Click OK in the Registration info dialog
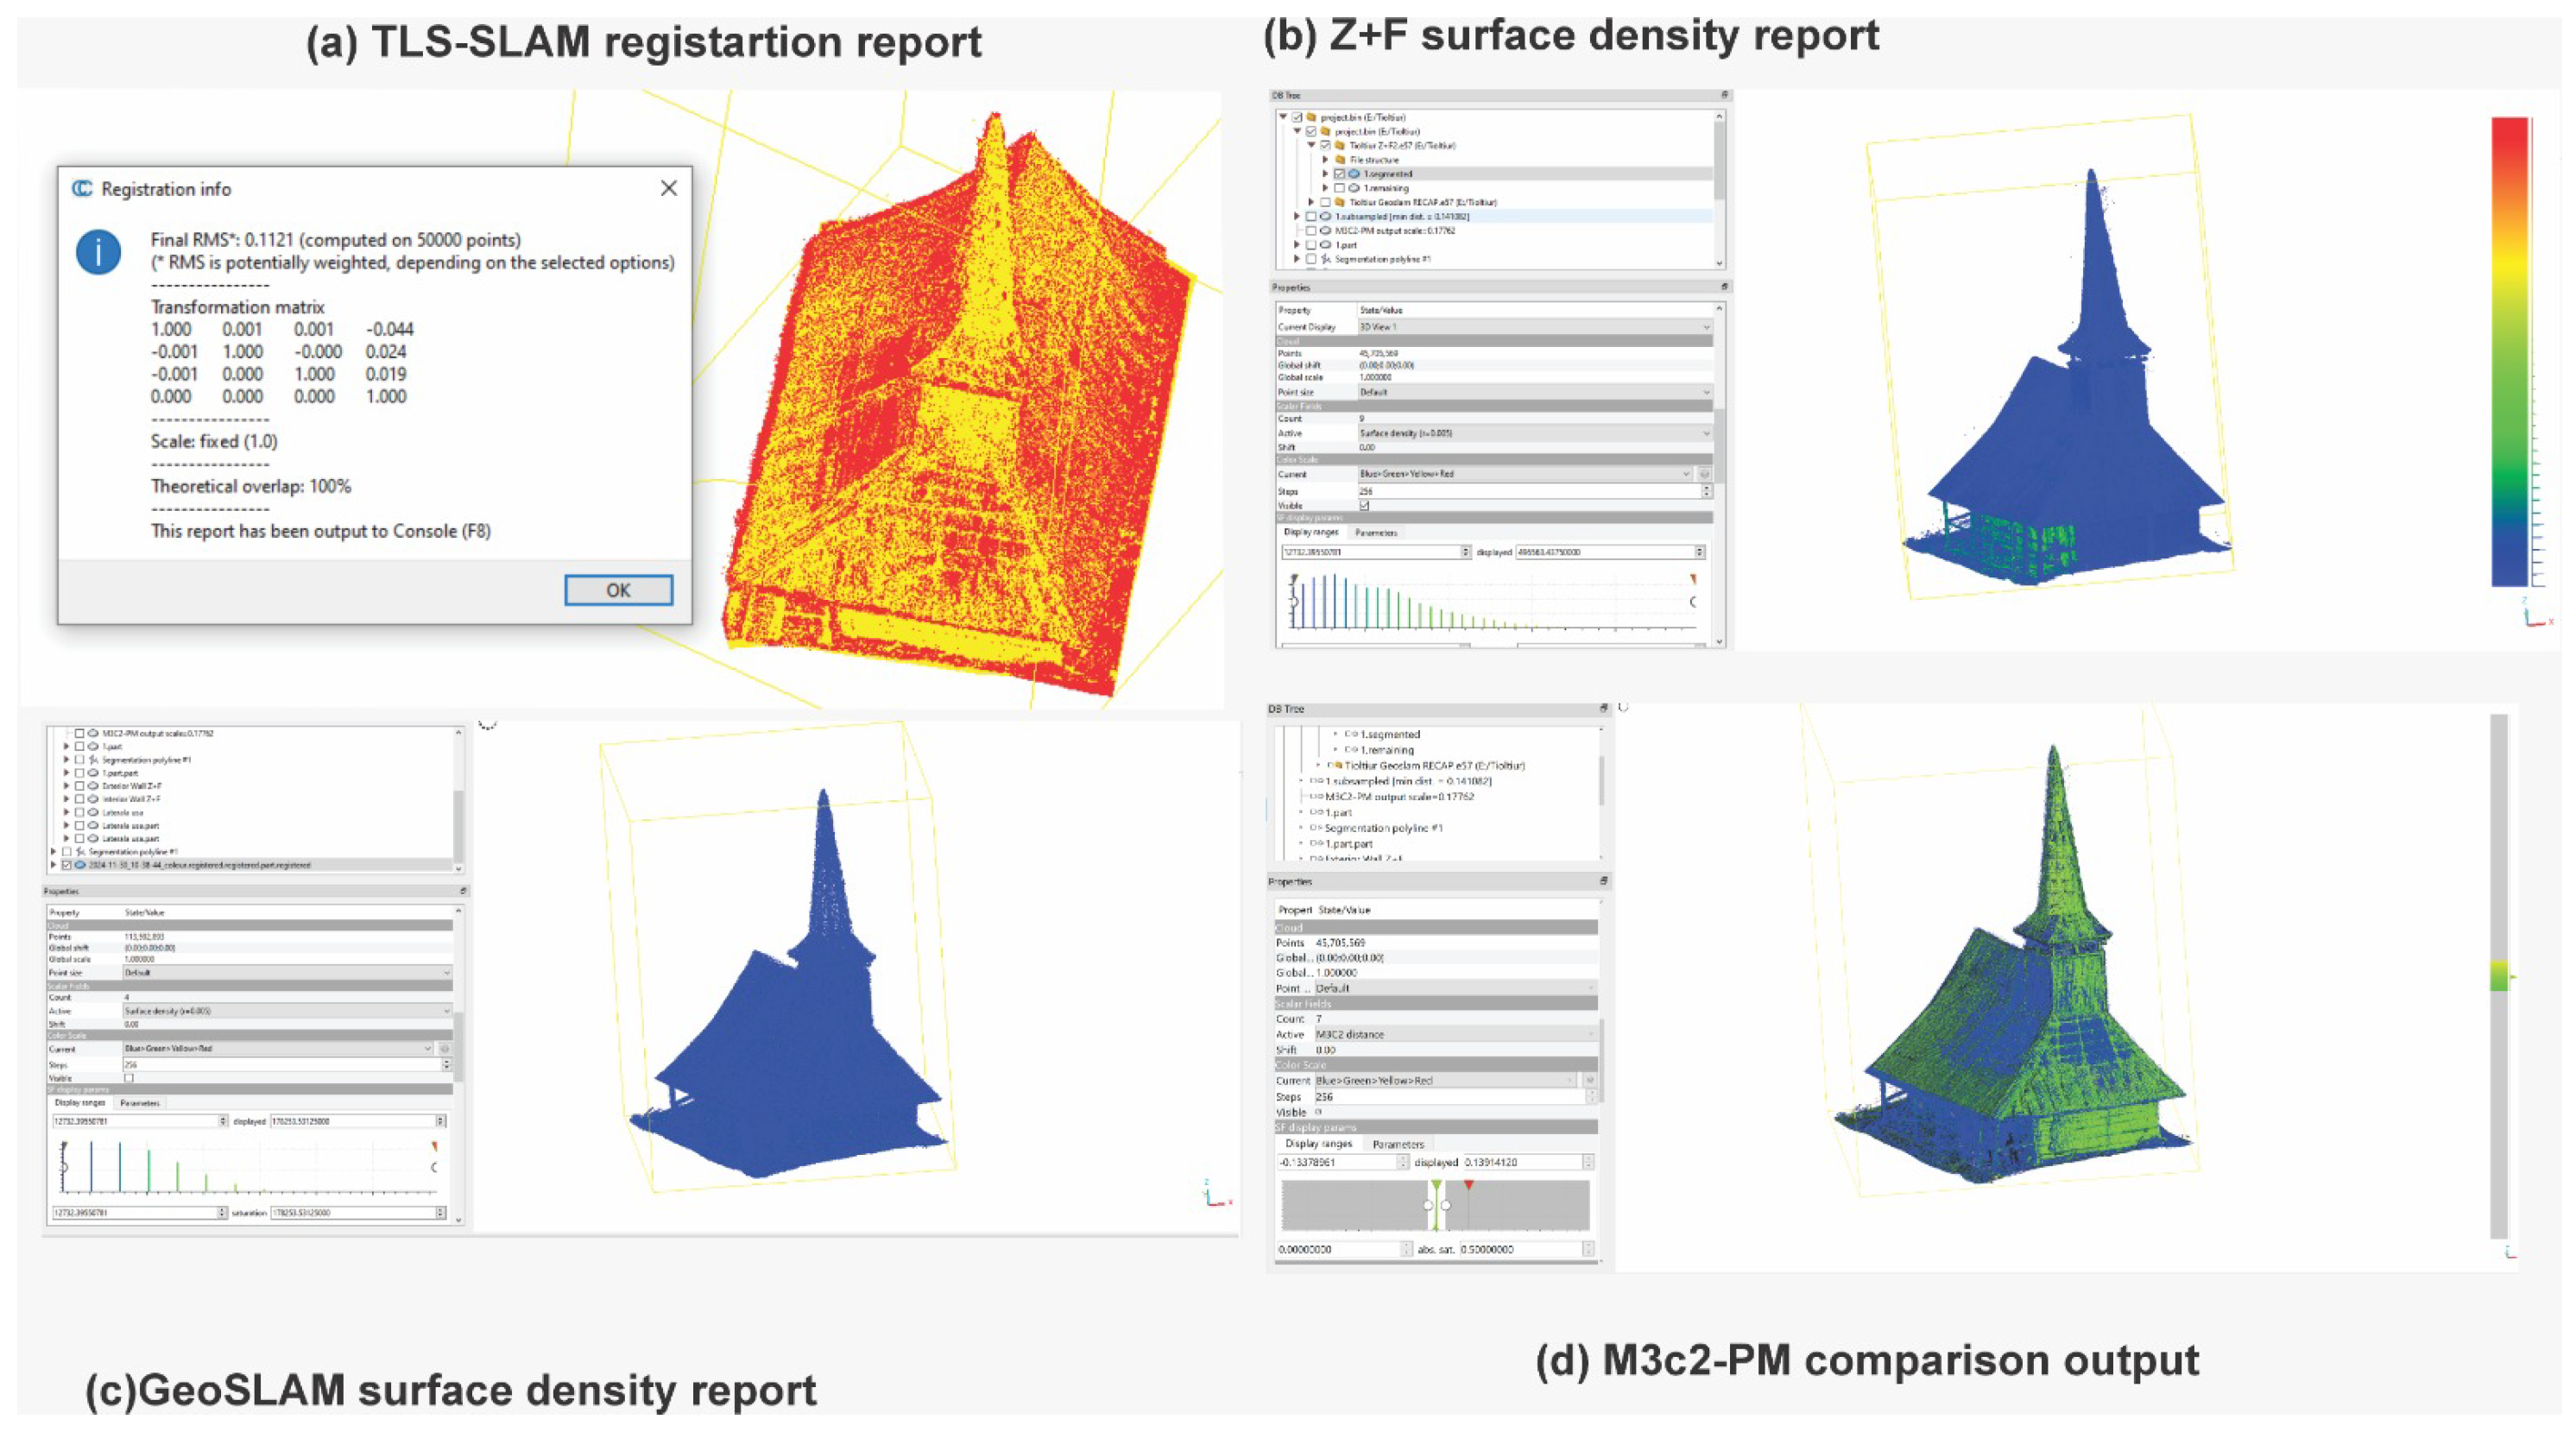The width and height of the screenshot is (2576, 1432). (x=618, y=590)
